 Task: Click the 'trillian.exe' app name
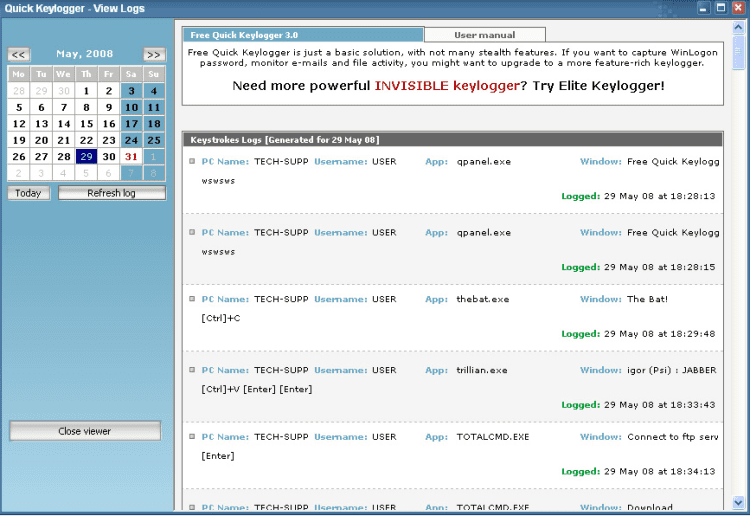[x=482, y=370]
